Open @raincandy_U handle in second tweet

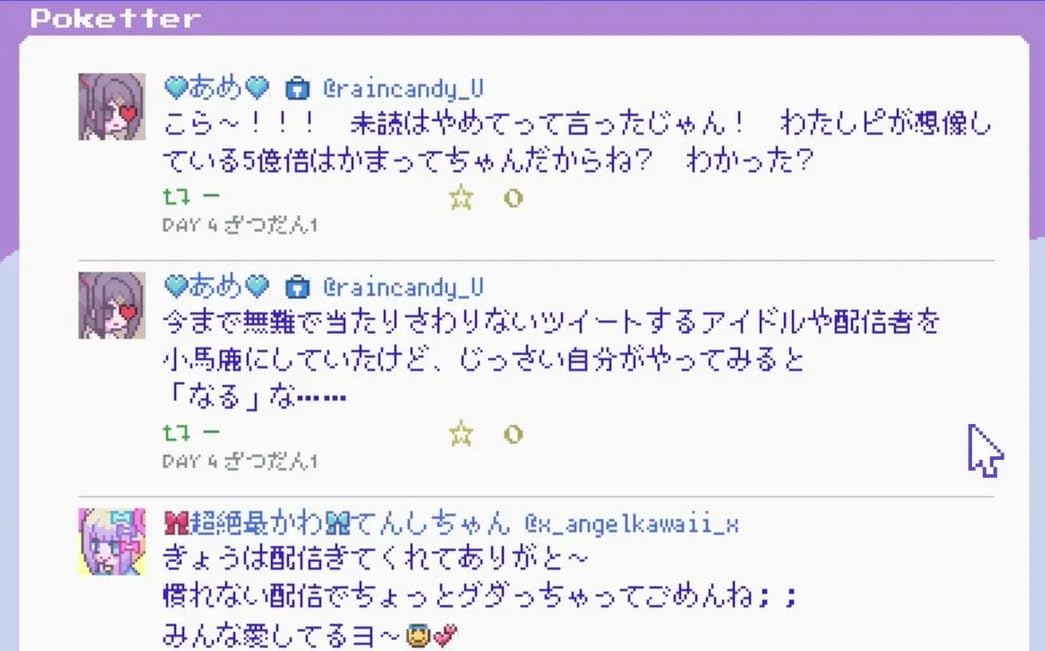coord(403,287)
